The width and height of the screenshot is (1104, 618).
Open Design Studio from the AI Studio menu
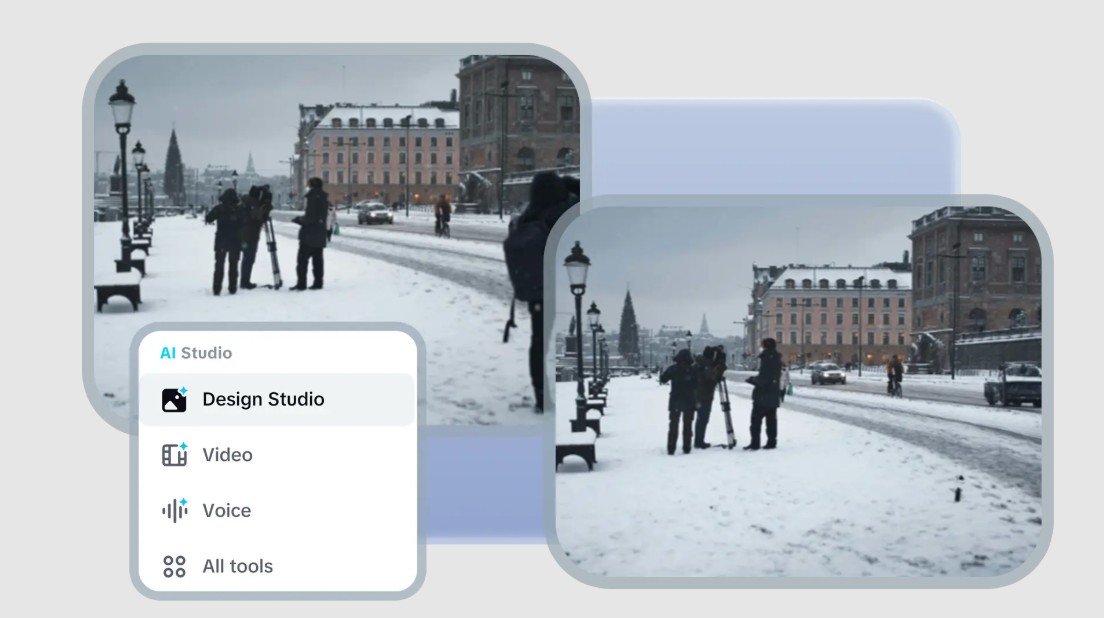[x=263, y=399]
